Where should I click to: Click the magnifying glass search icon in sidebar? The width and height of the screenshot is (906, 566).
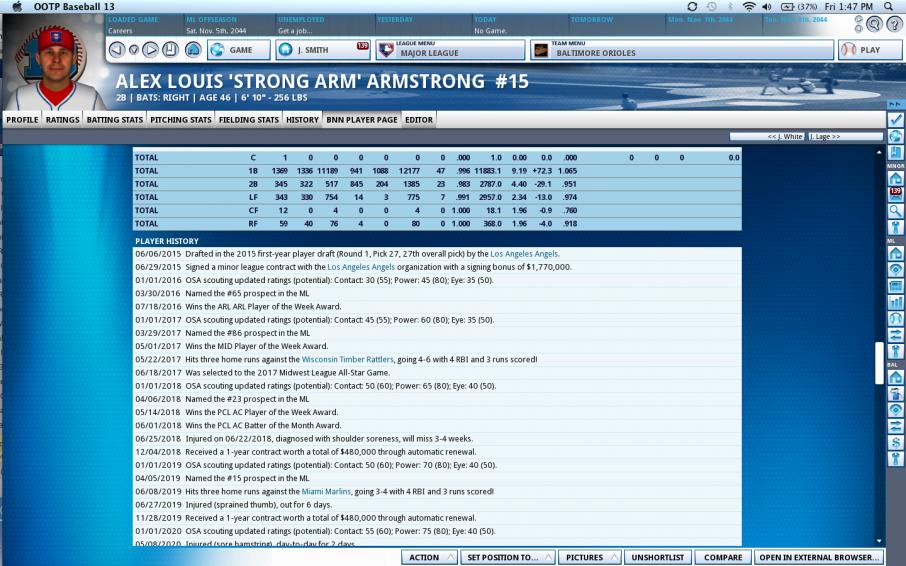click(x=895, y=211)
